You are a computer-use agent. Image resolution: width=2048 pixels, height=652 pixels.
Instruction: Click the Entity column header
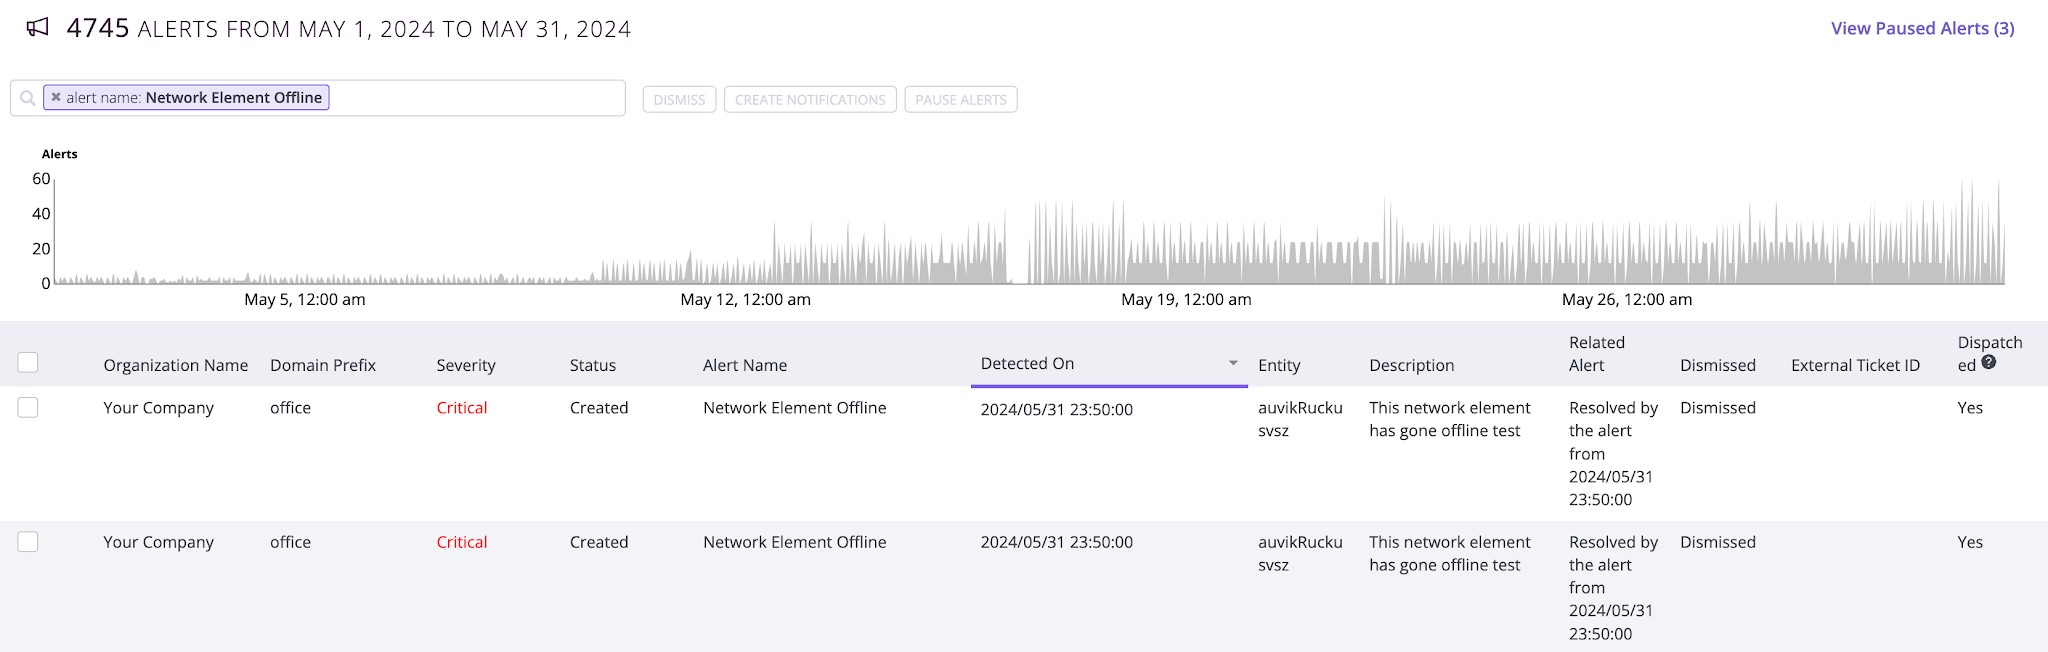(1279, 365)
